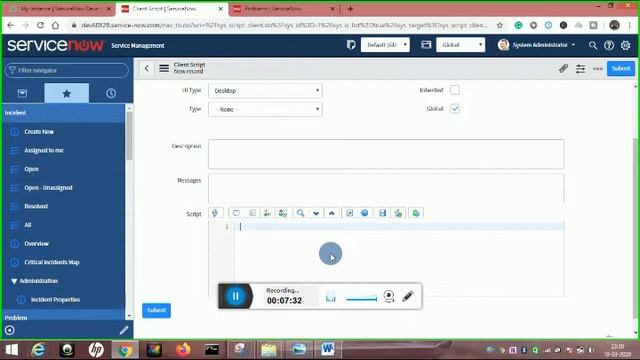Open the System Administrator user menu
This screenshot has height=360, width=640.
point(536,45)
